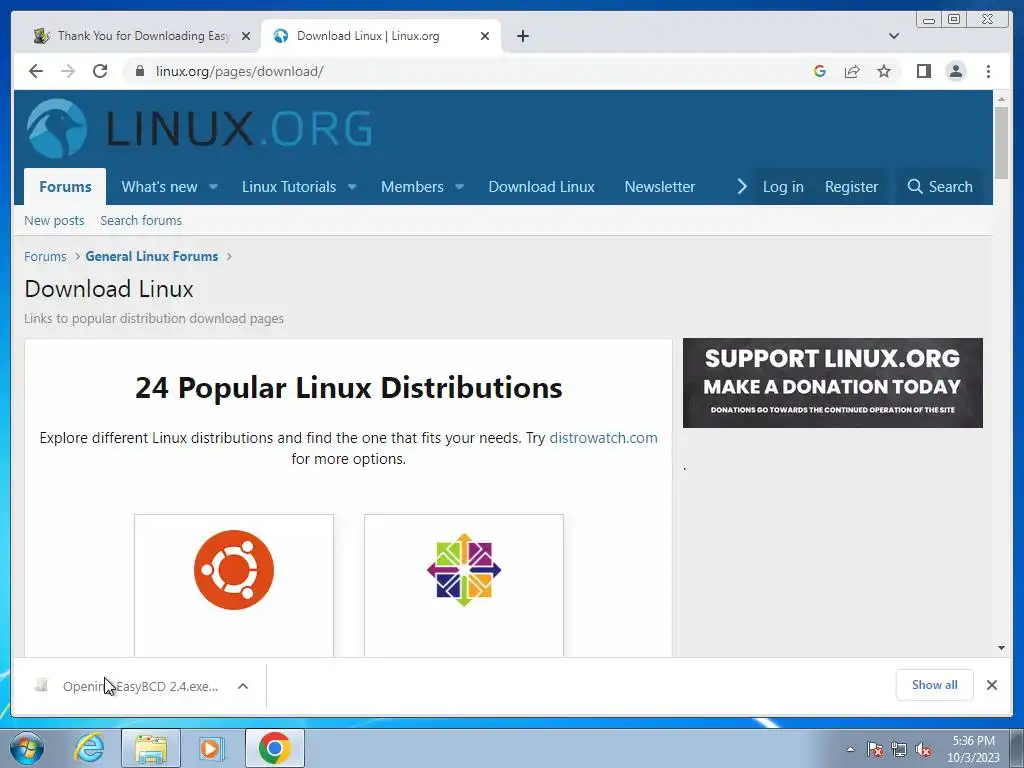Click the scrollbar down arrow
This screenshot has height=768, width=1024.
tap(1001, 648)
